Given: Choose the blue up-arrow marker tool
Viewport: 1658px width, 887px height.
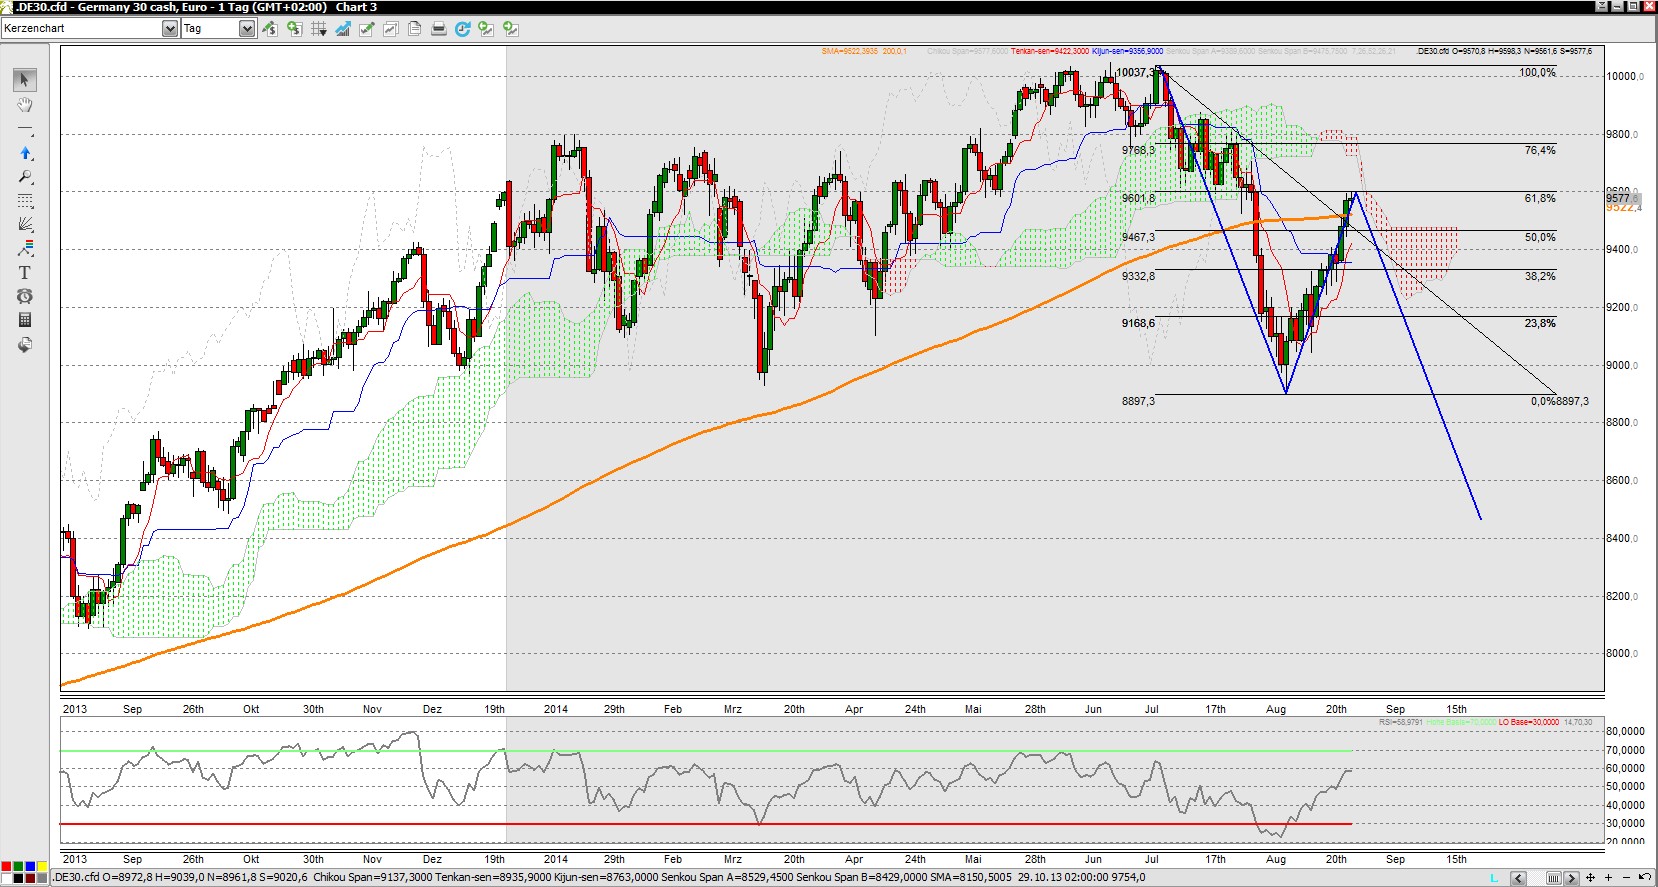Looking at the screenshot, I should (x=25, y=153).
